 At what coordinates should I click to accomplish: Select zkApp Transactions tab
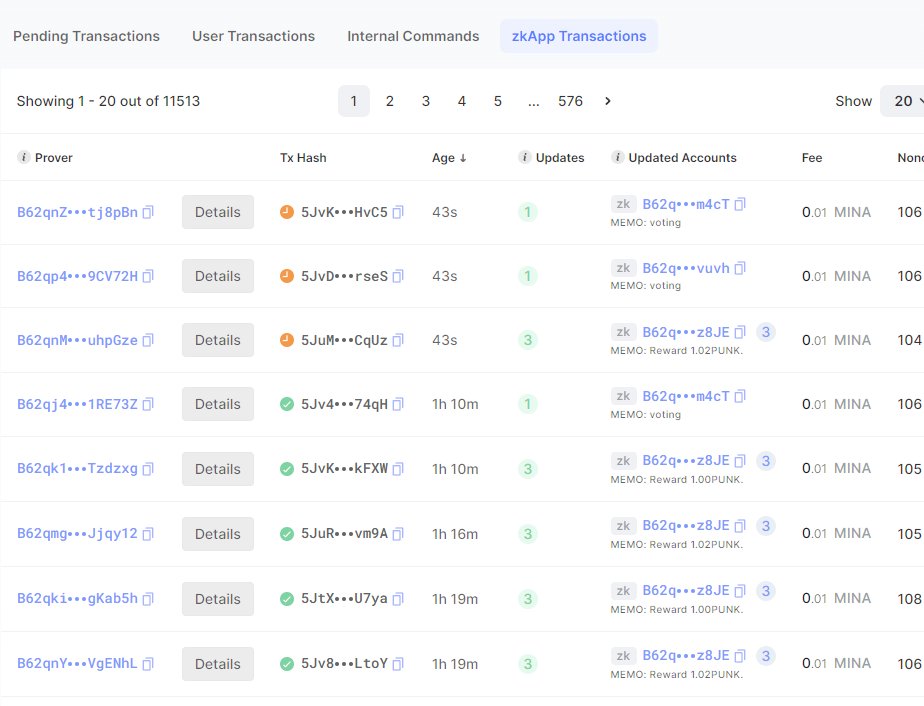(579, 36)
